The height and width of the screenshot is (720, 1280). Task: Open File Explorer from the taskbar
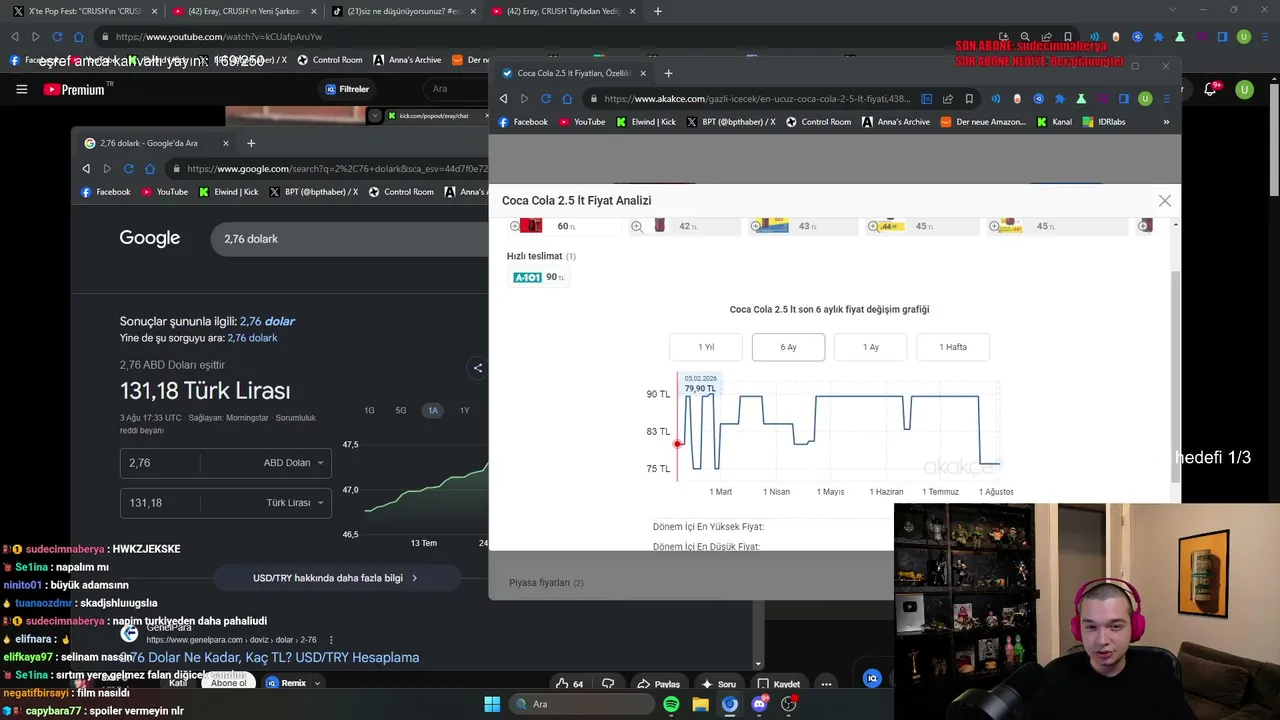point(700,704)
